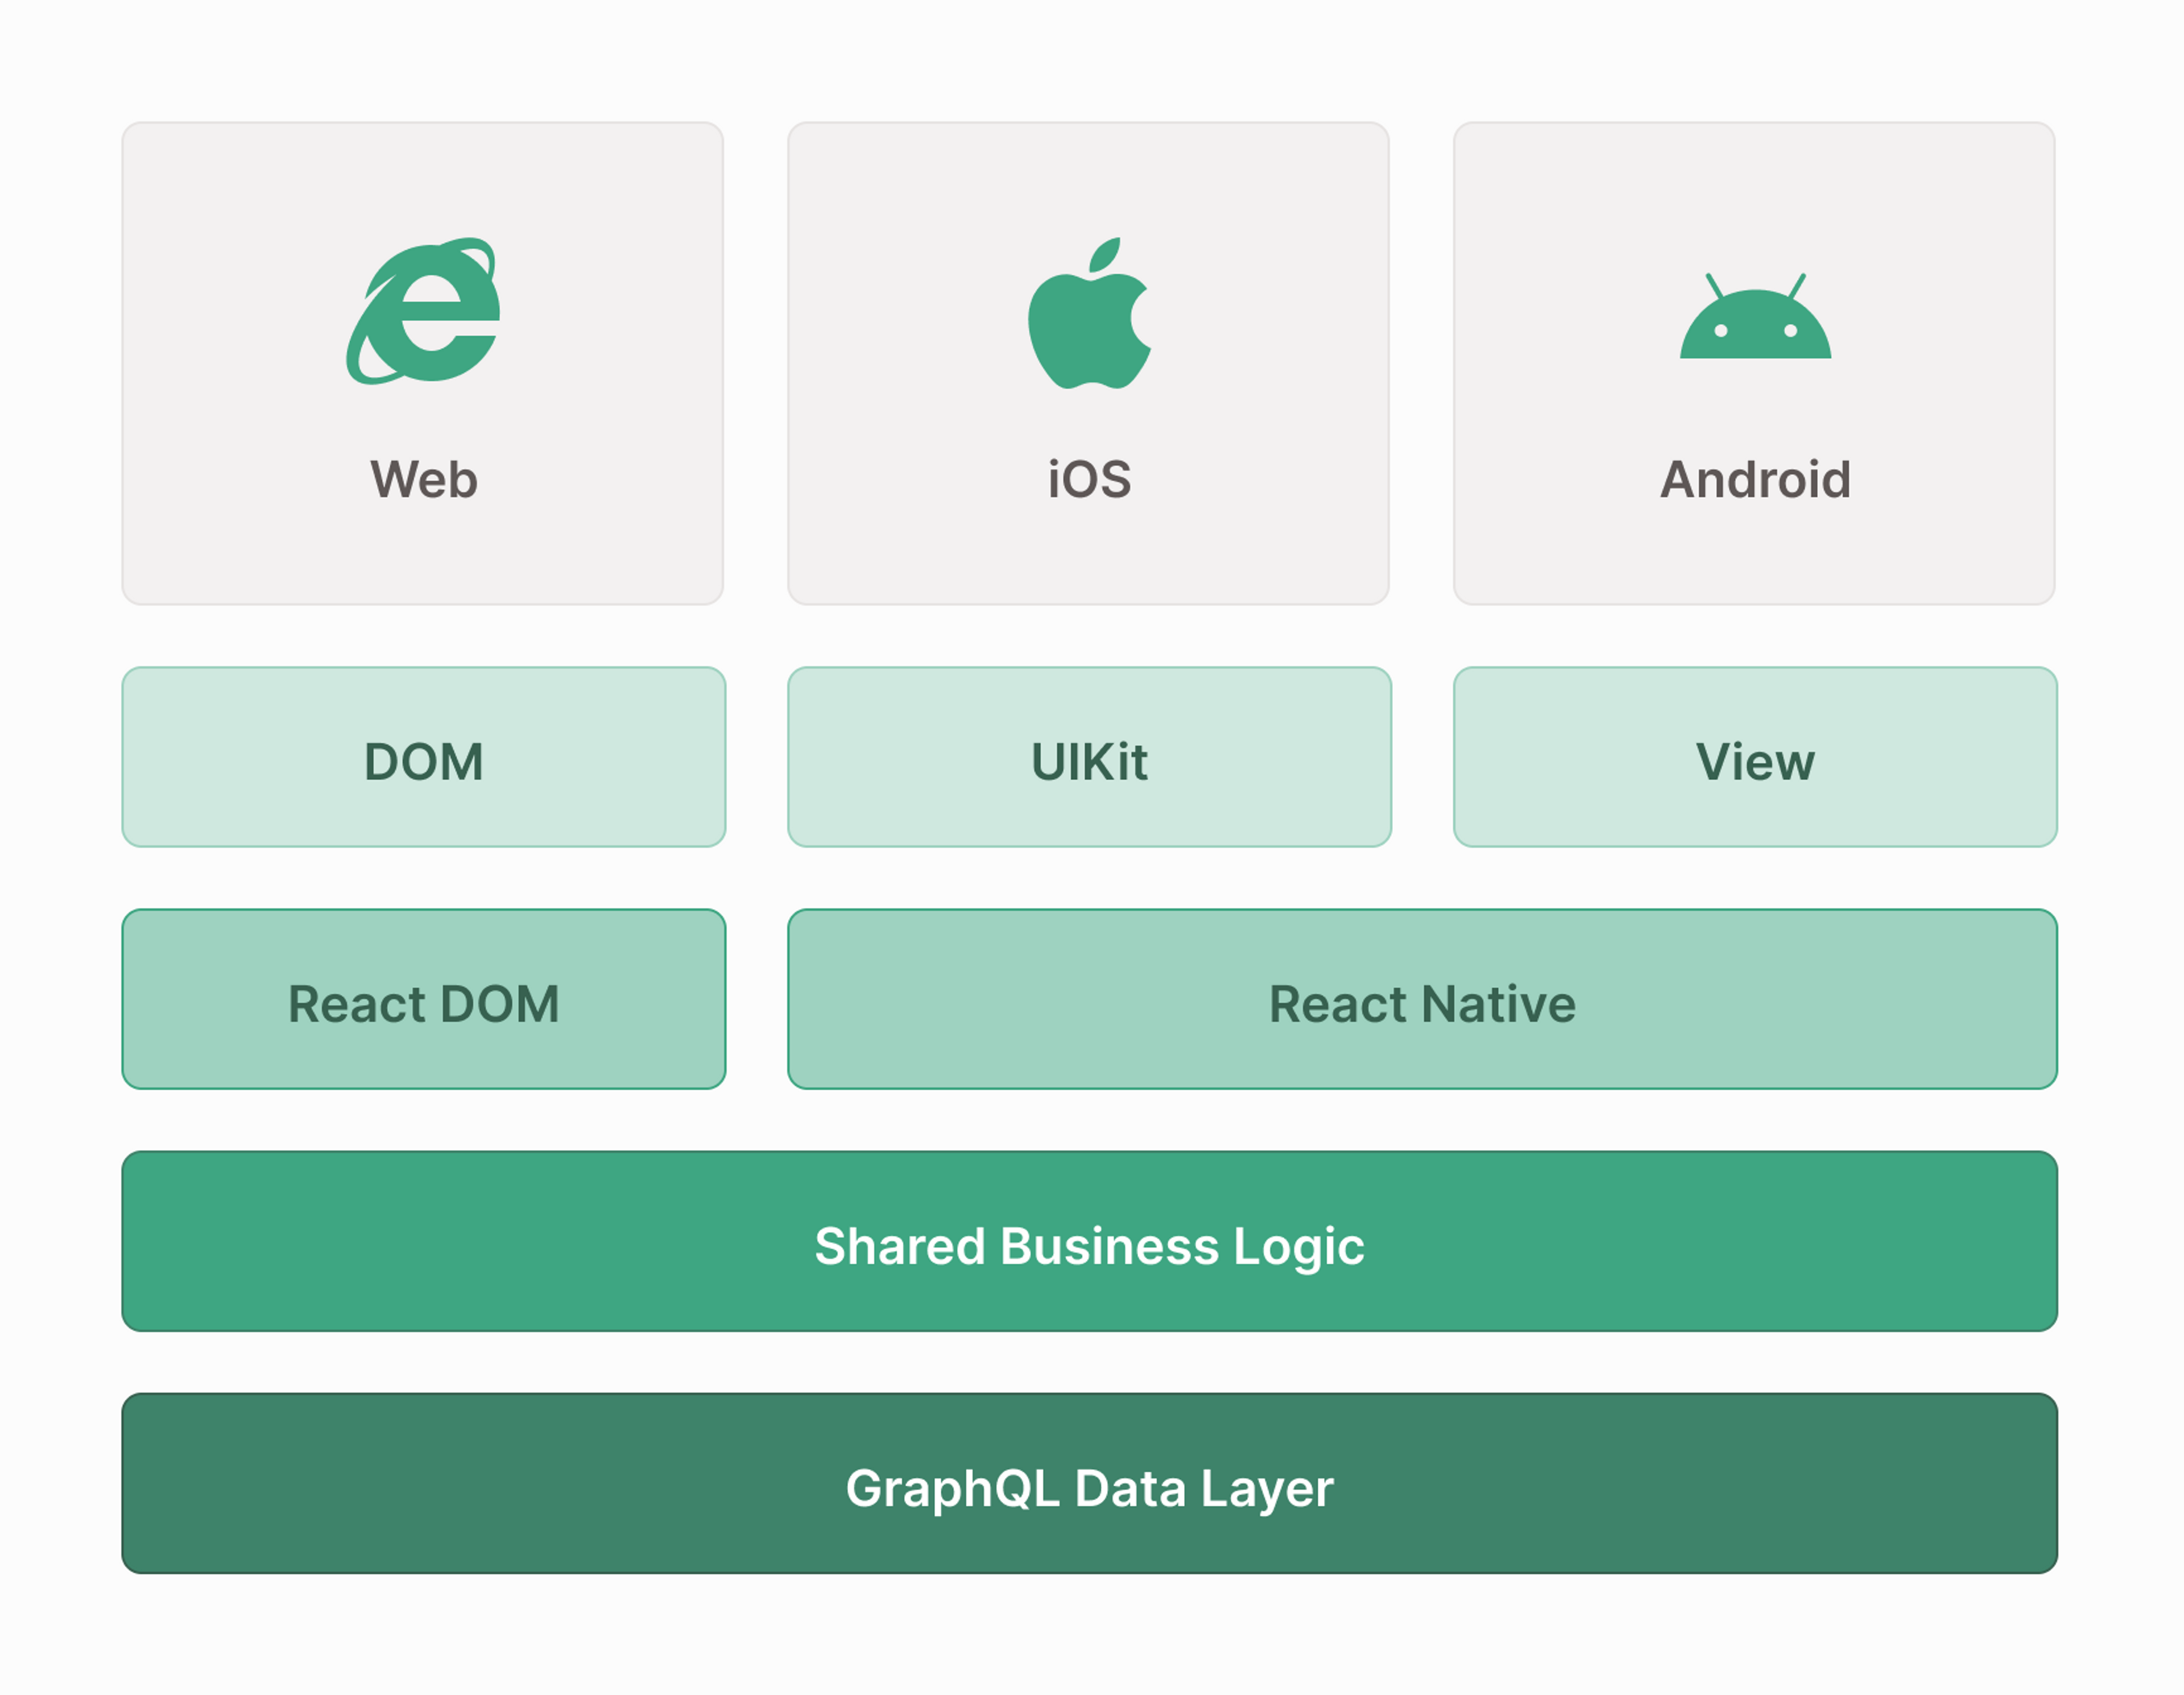The image size is (2184, 1695).
Task: Click the word React in React DOM
Action: click(x=357, y=1004)
